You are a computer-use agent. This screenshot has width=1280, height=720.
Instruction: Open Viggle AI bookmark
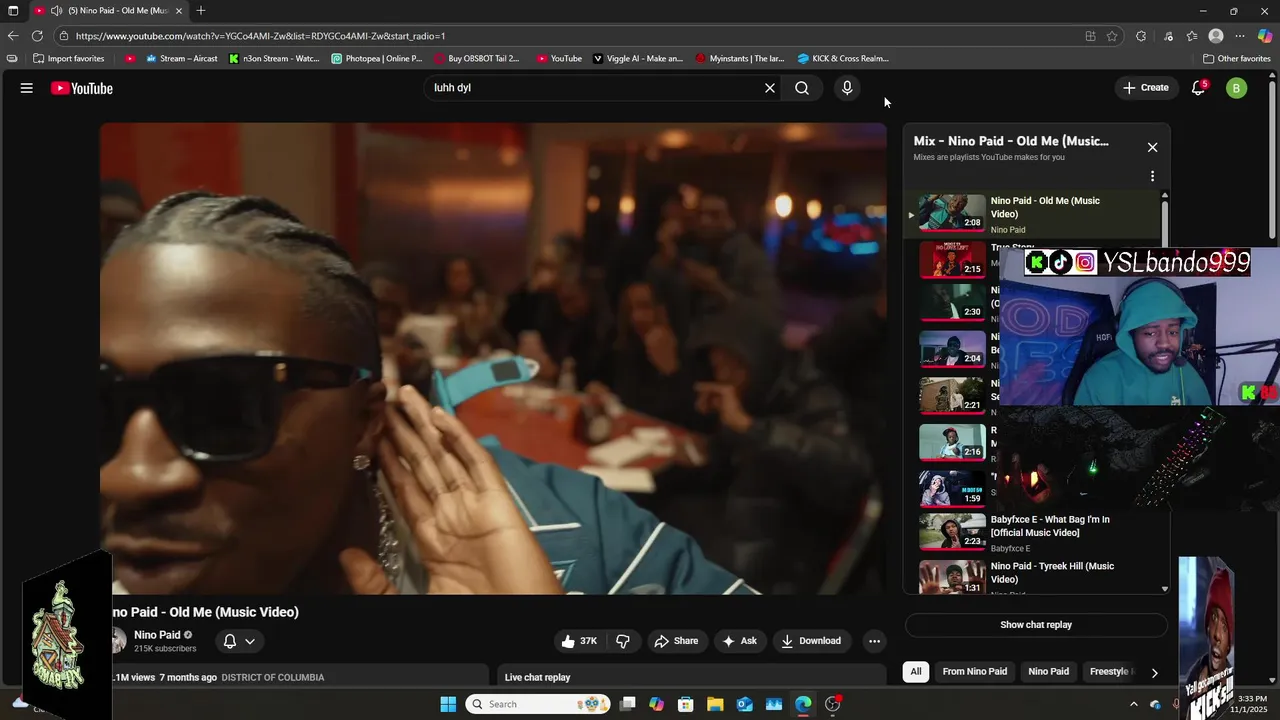point(638,59)
